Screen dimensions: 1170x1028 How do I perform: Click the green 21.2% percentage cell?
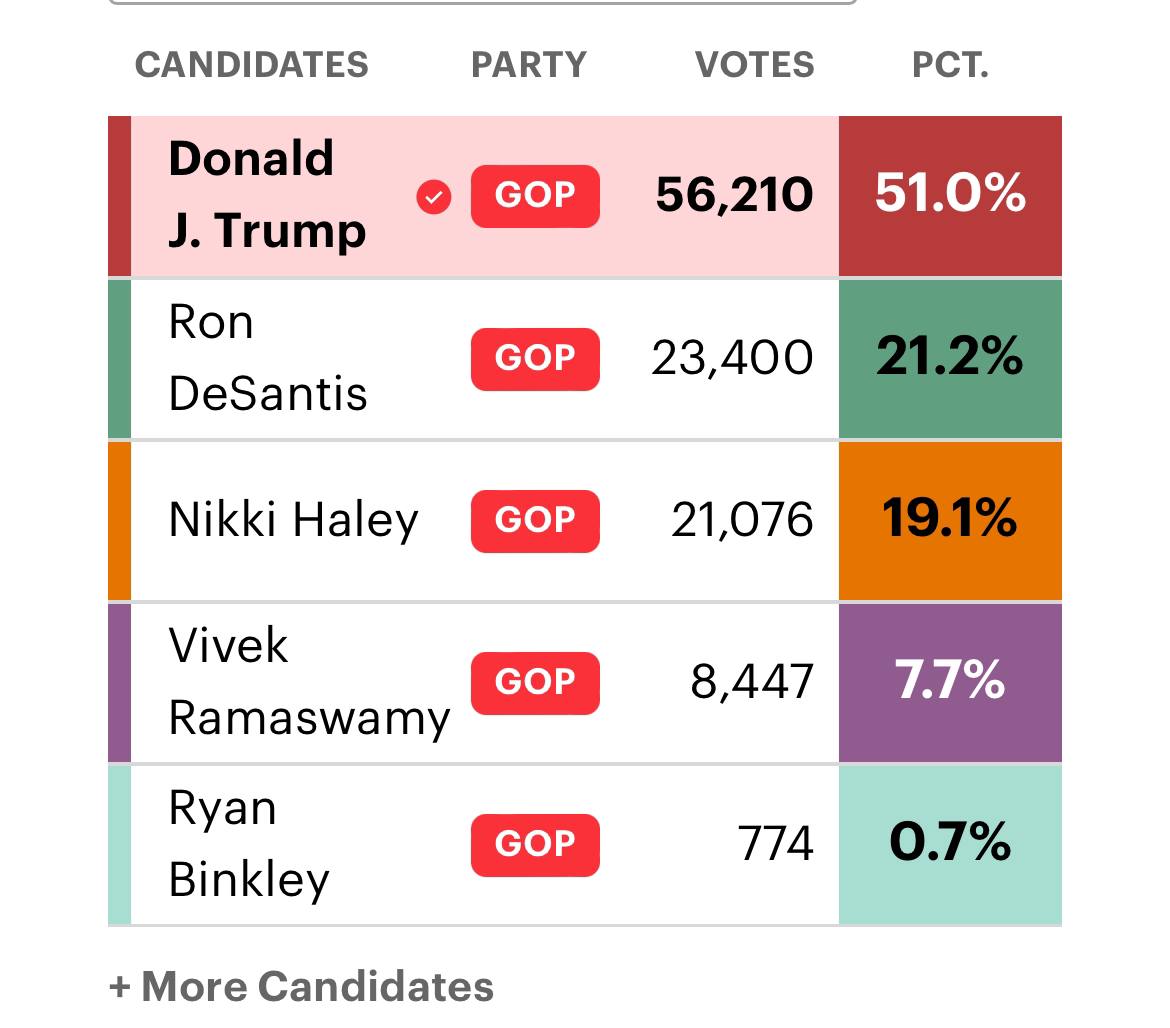click(x=950, y=358)
